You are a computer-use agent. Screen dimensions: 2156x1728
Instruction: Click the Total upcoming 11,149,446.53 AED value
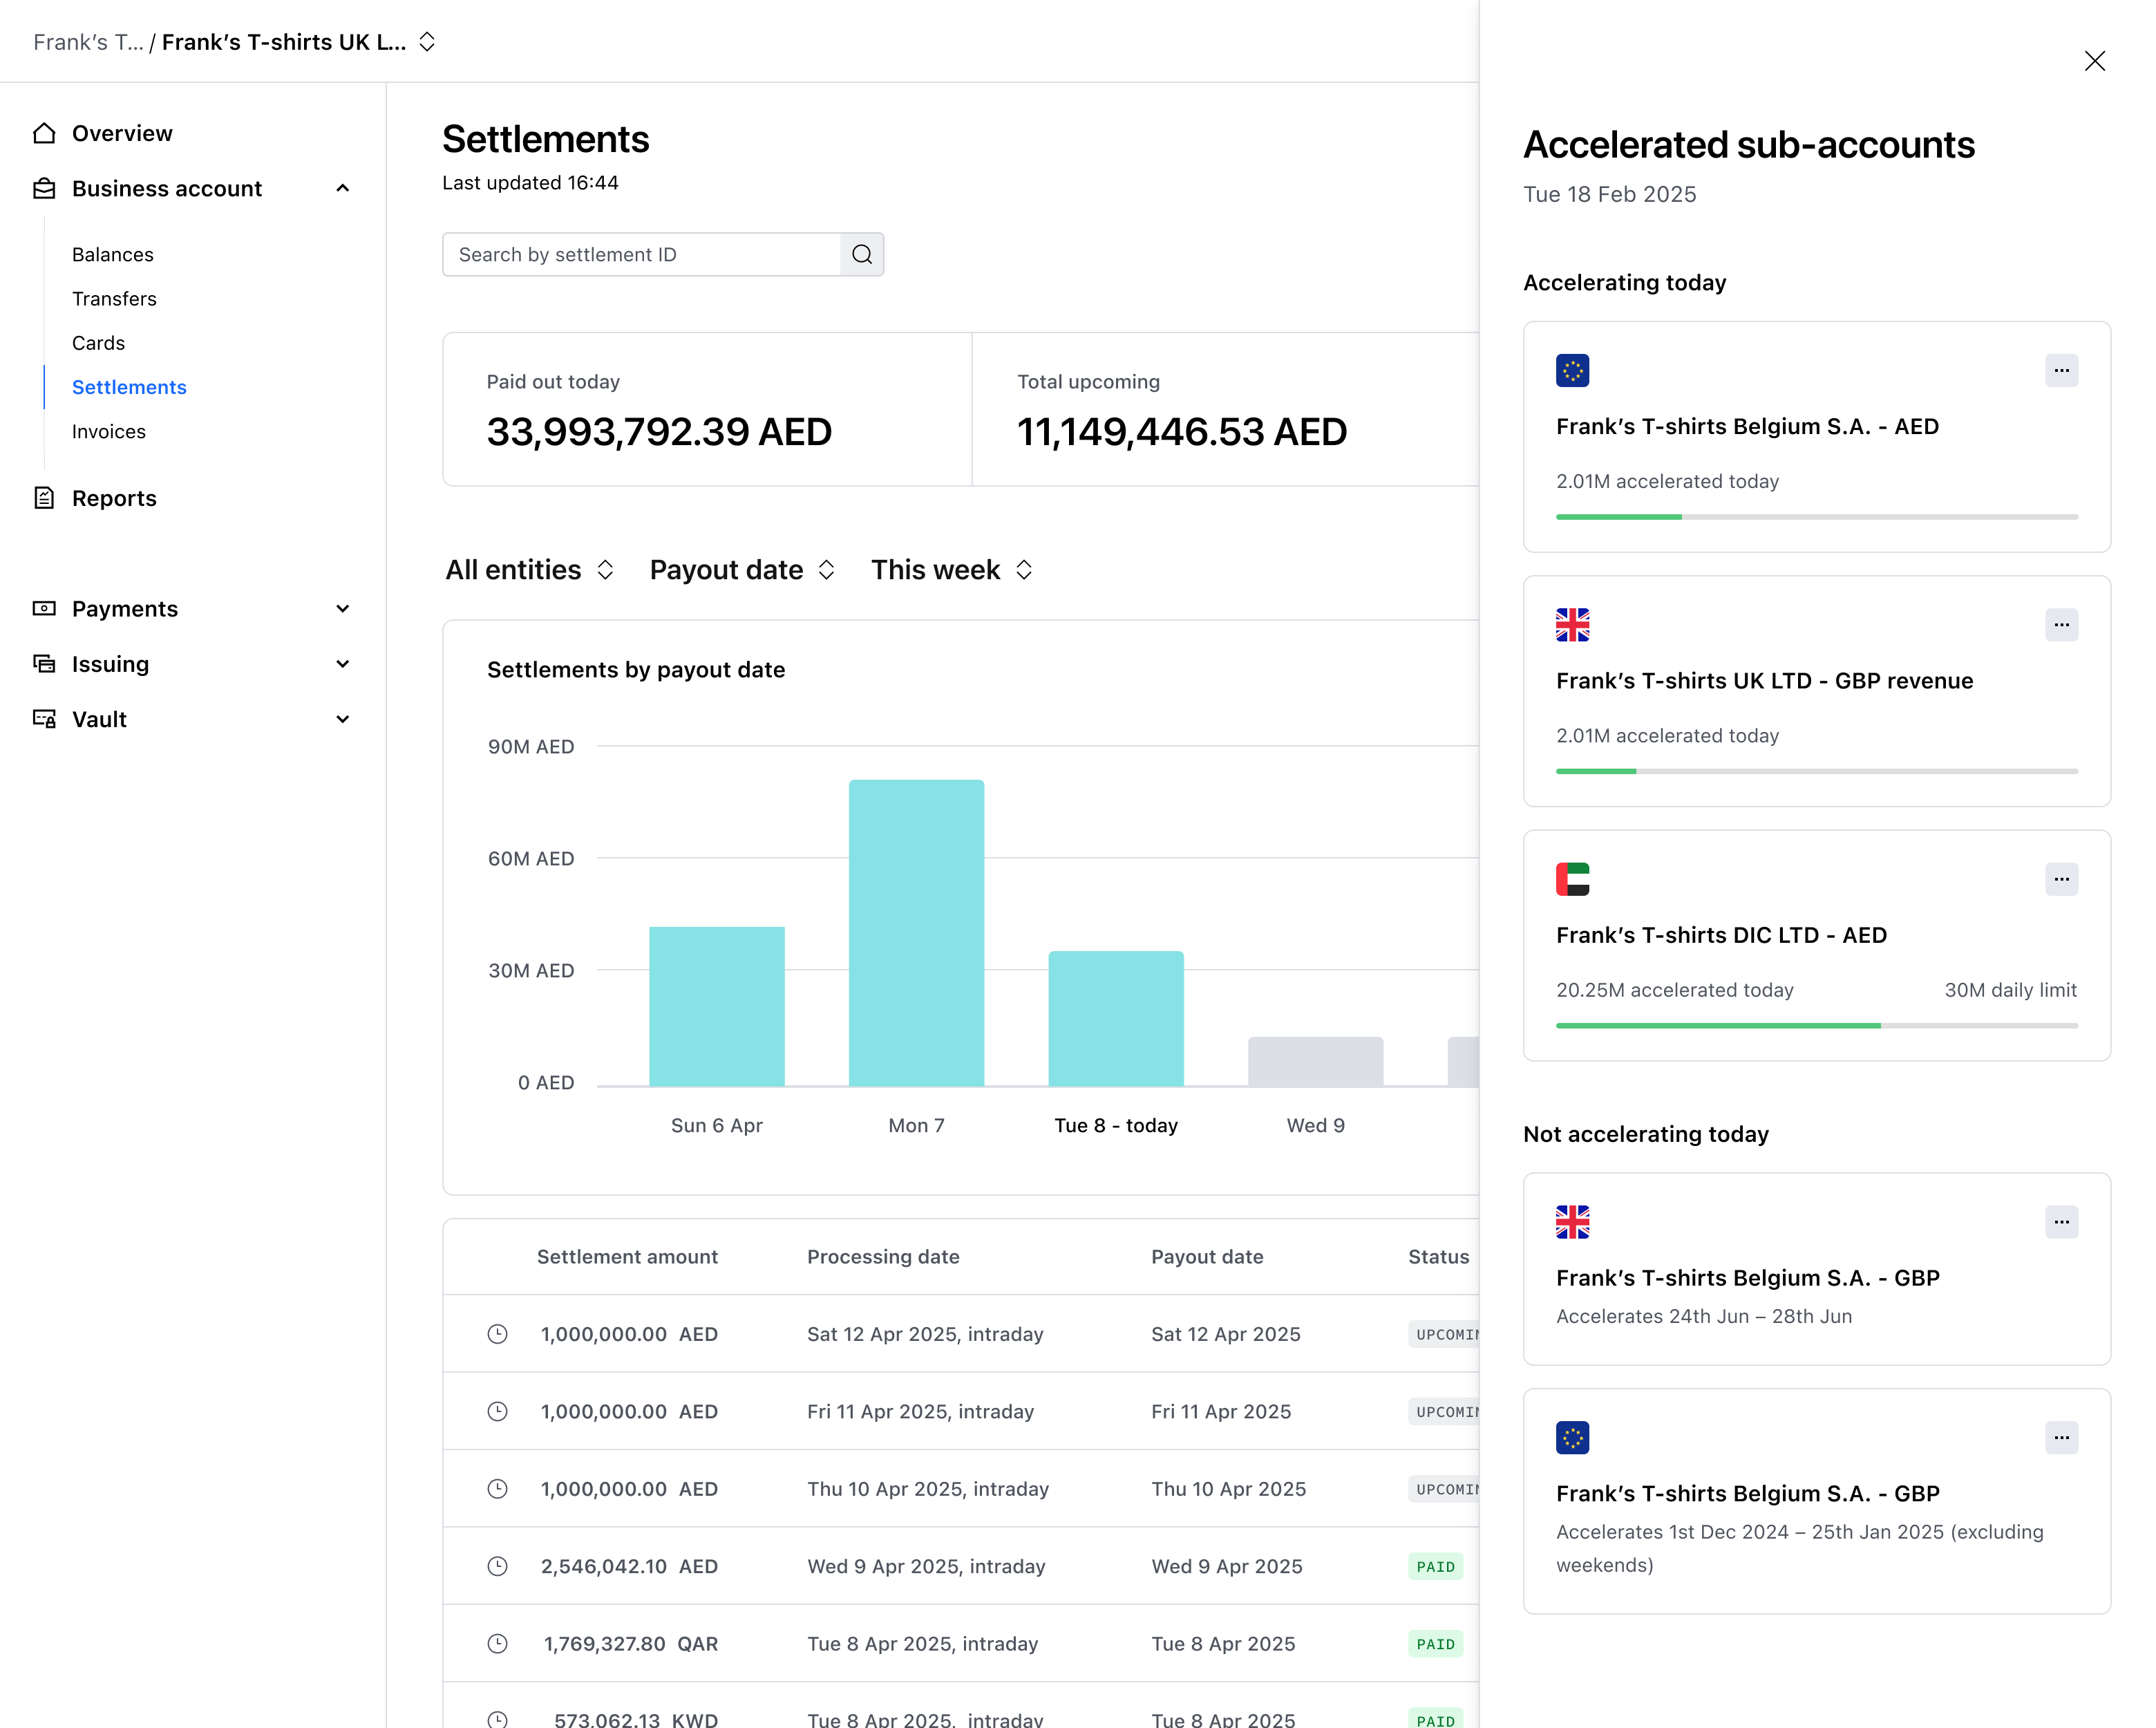click(x=1182, y=432)
